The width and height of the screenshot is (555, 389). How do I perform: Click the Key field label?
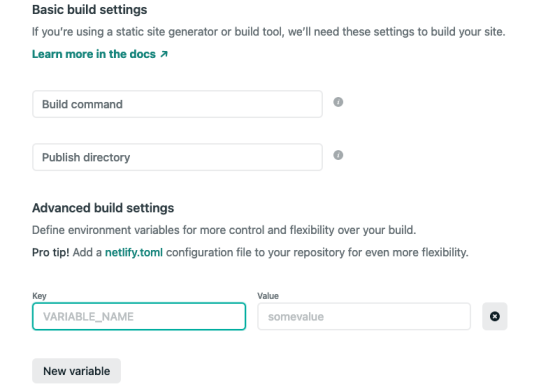pos(39,296)
